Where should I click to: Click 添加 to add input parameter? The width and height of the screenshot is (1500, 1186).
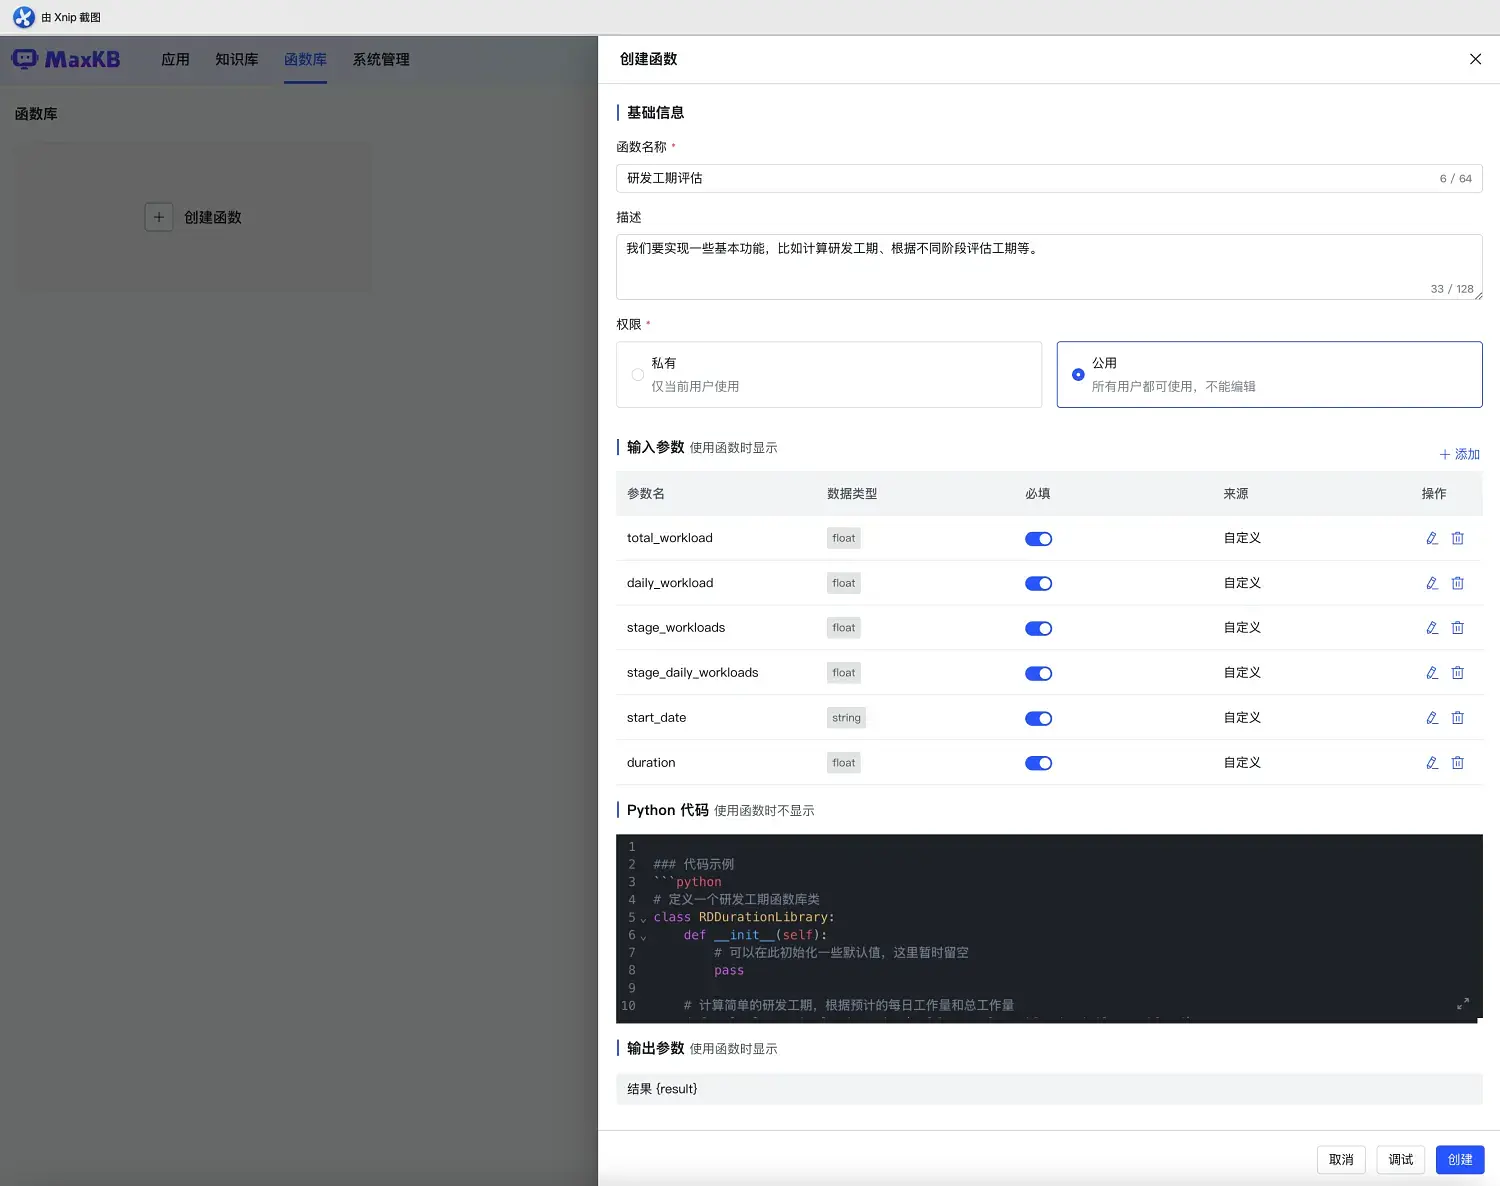pos(1459,454)
